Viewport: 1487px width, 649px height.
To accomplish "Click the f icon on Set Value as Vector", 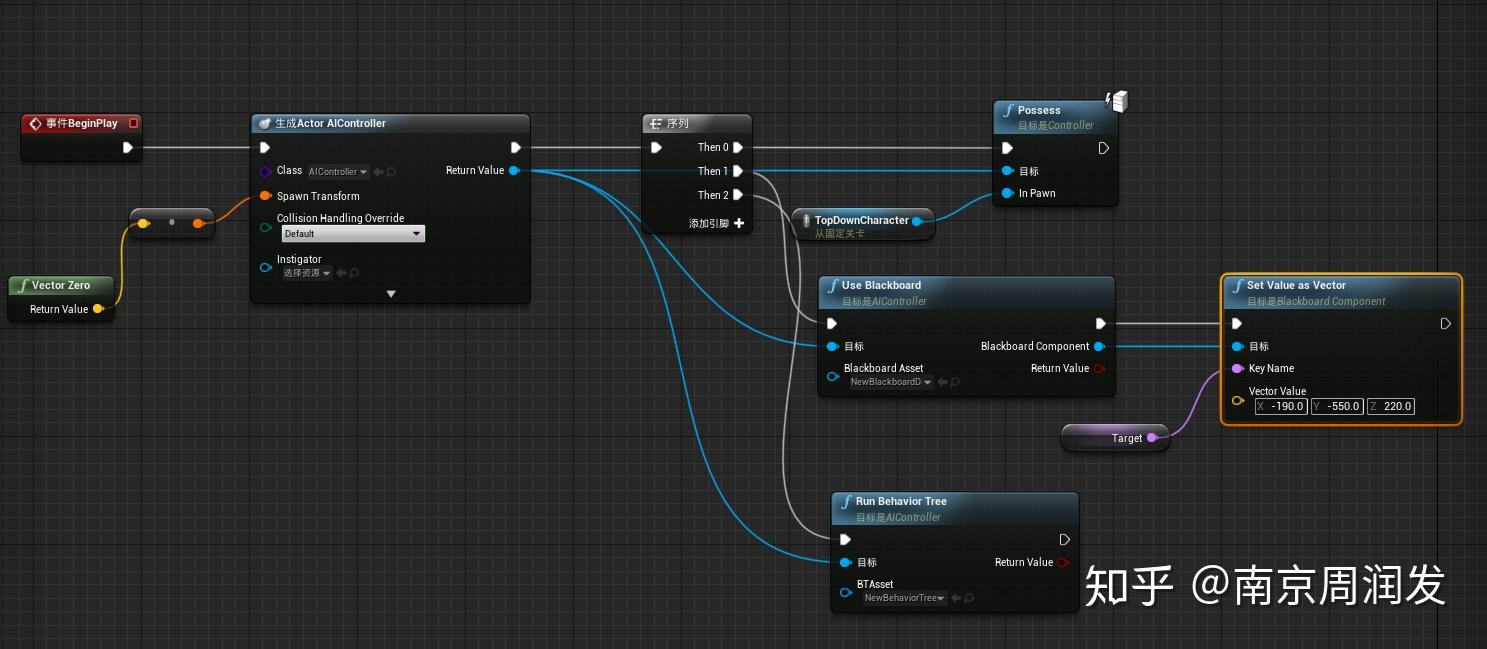I will pyautogui.click(x=1238, y=285).
